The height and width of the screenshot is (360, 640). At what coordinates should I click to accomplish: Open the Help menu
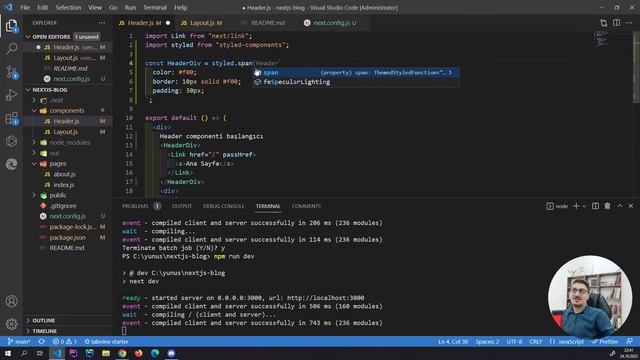180,7
